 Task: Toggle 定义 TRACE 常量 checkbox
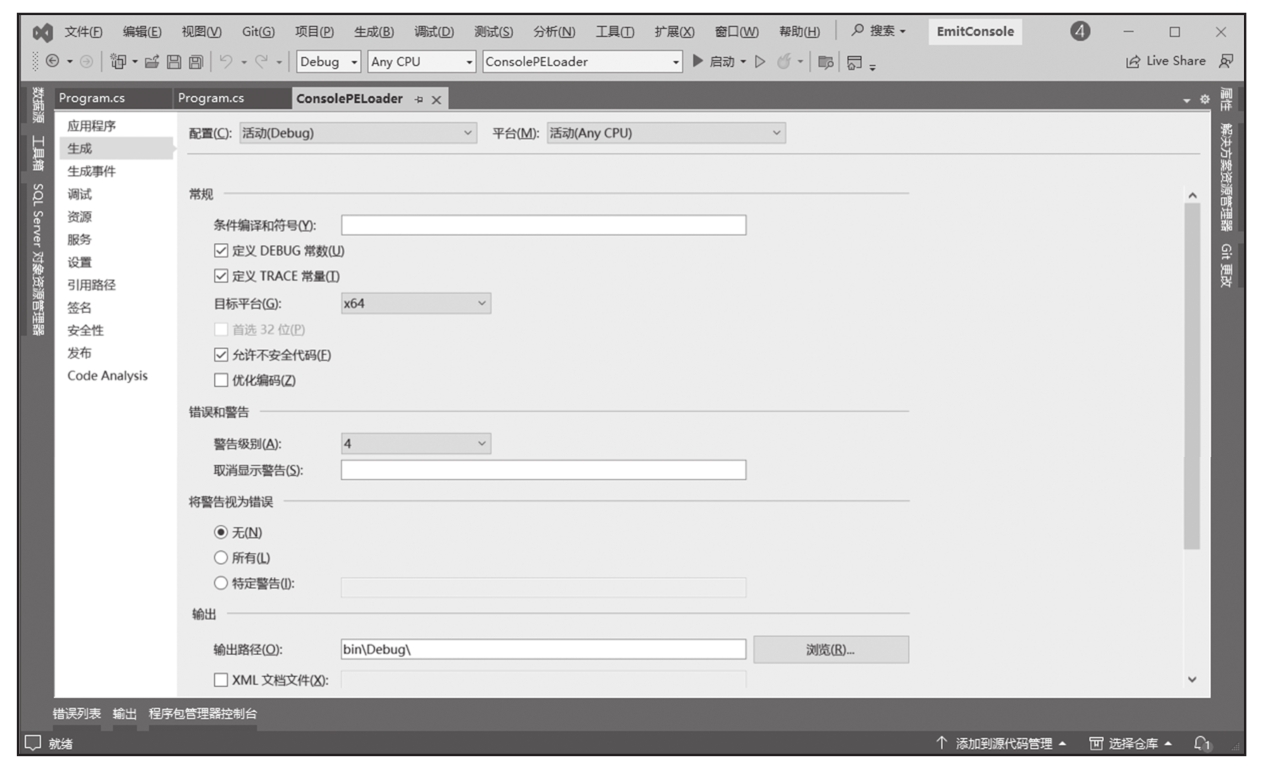click(221, 276)
